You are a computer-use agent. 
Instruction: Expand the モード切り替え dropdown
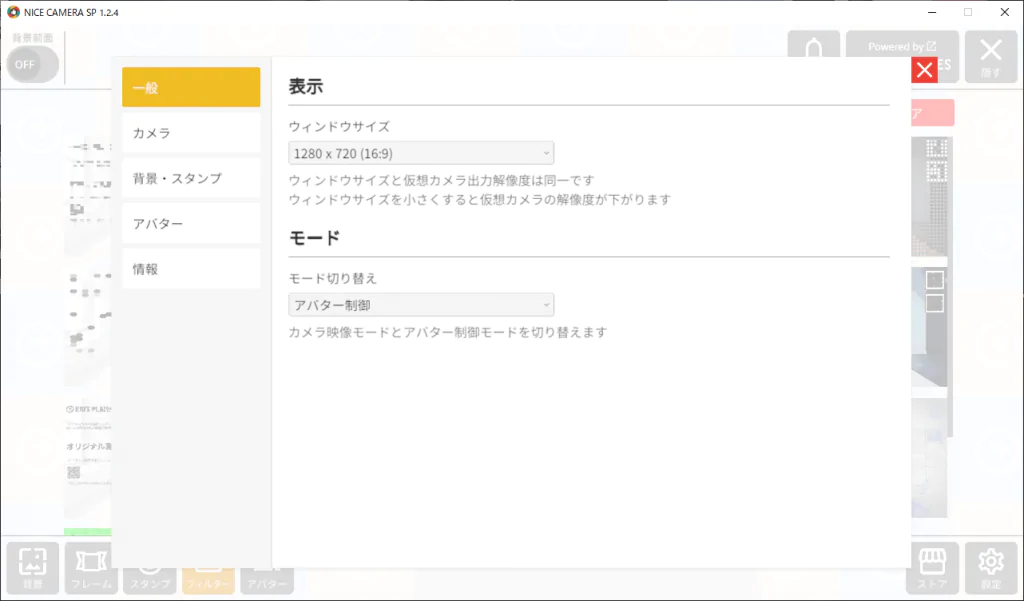tap(421, 305)
